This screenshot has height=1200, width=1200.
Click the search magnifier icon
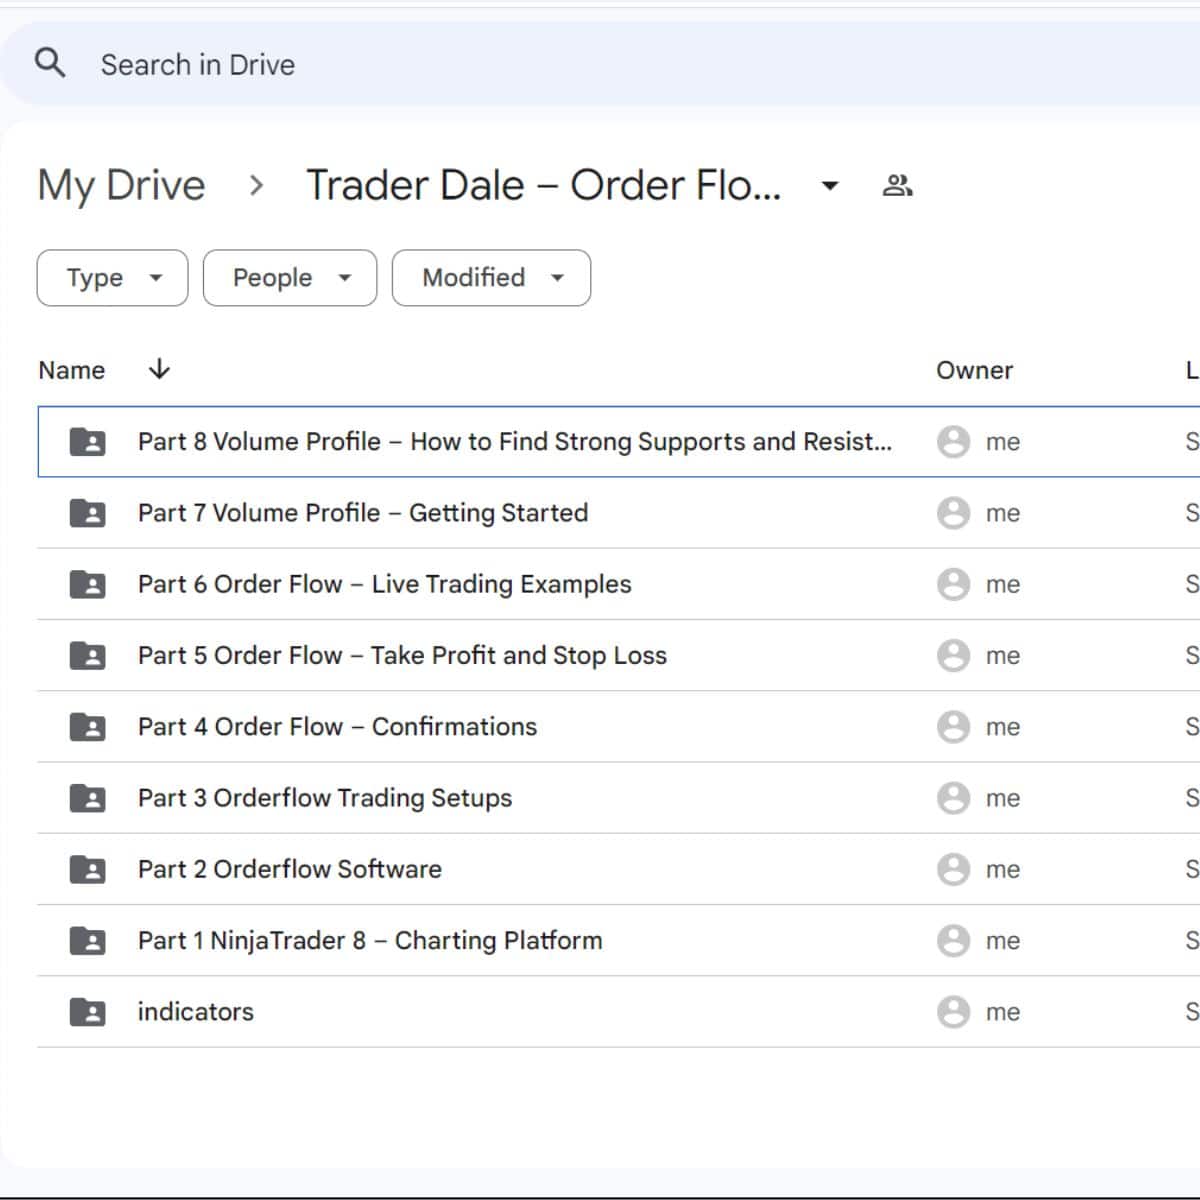(50, 63)
